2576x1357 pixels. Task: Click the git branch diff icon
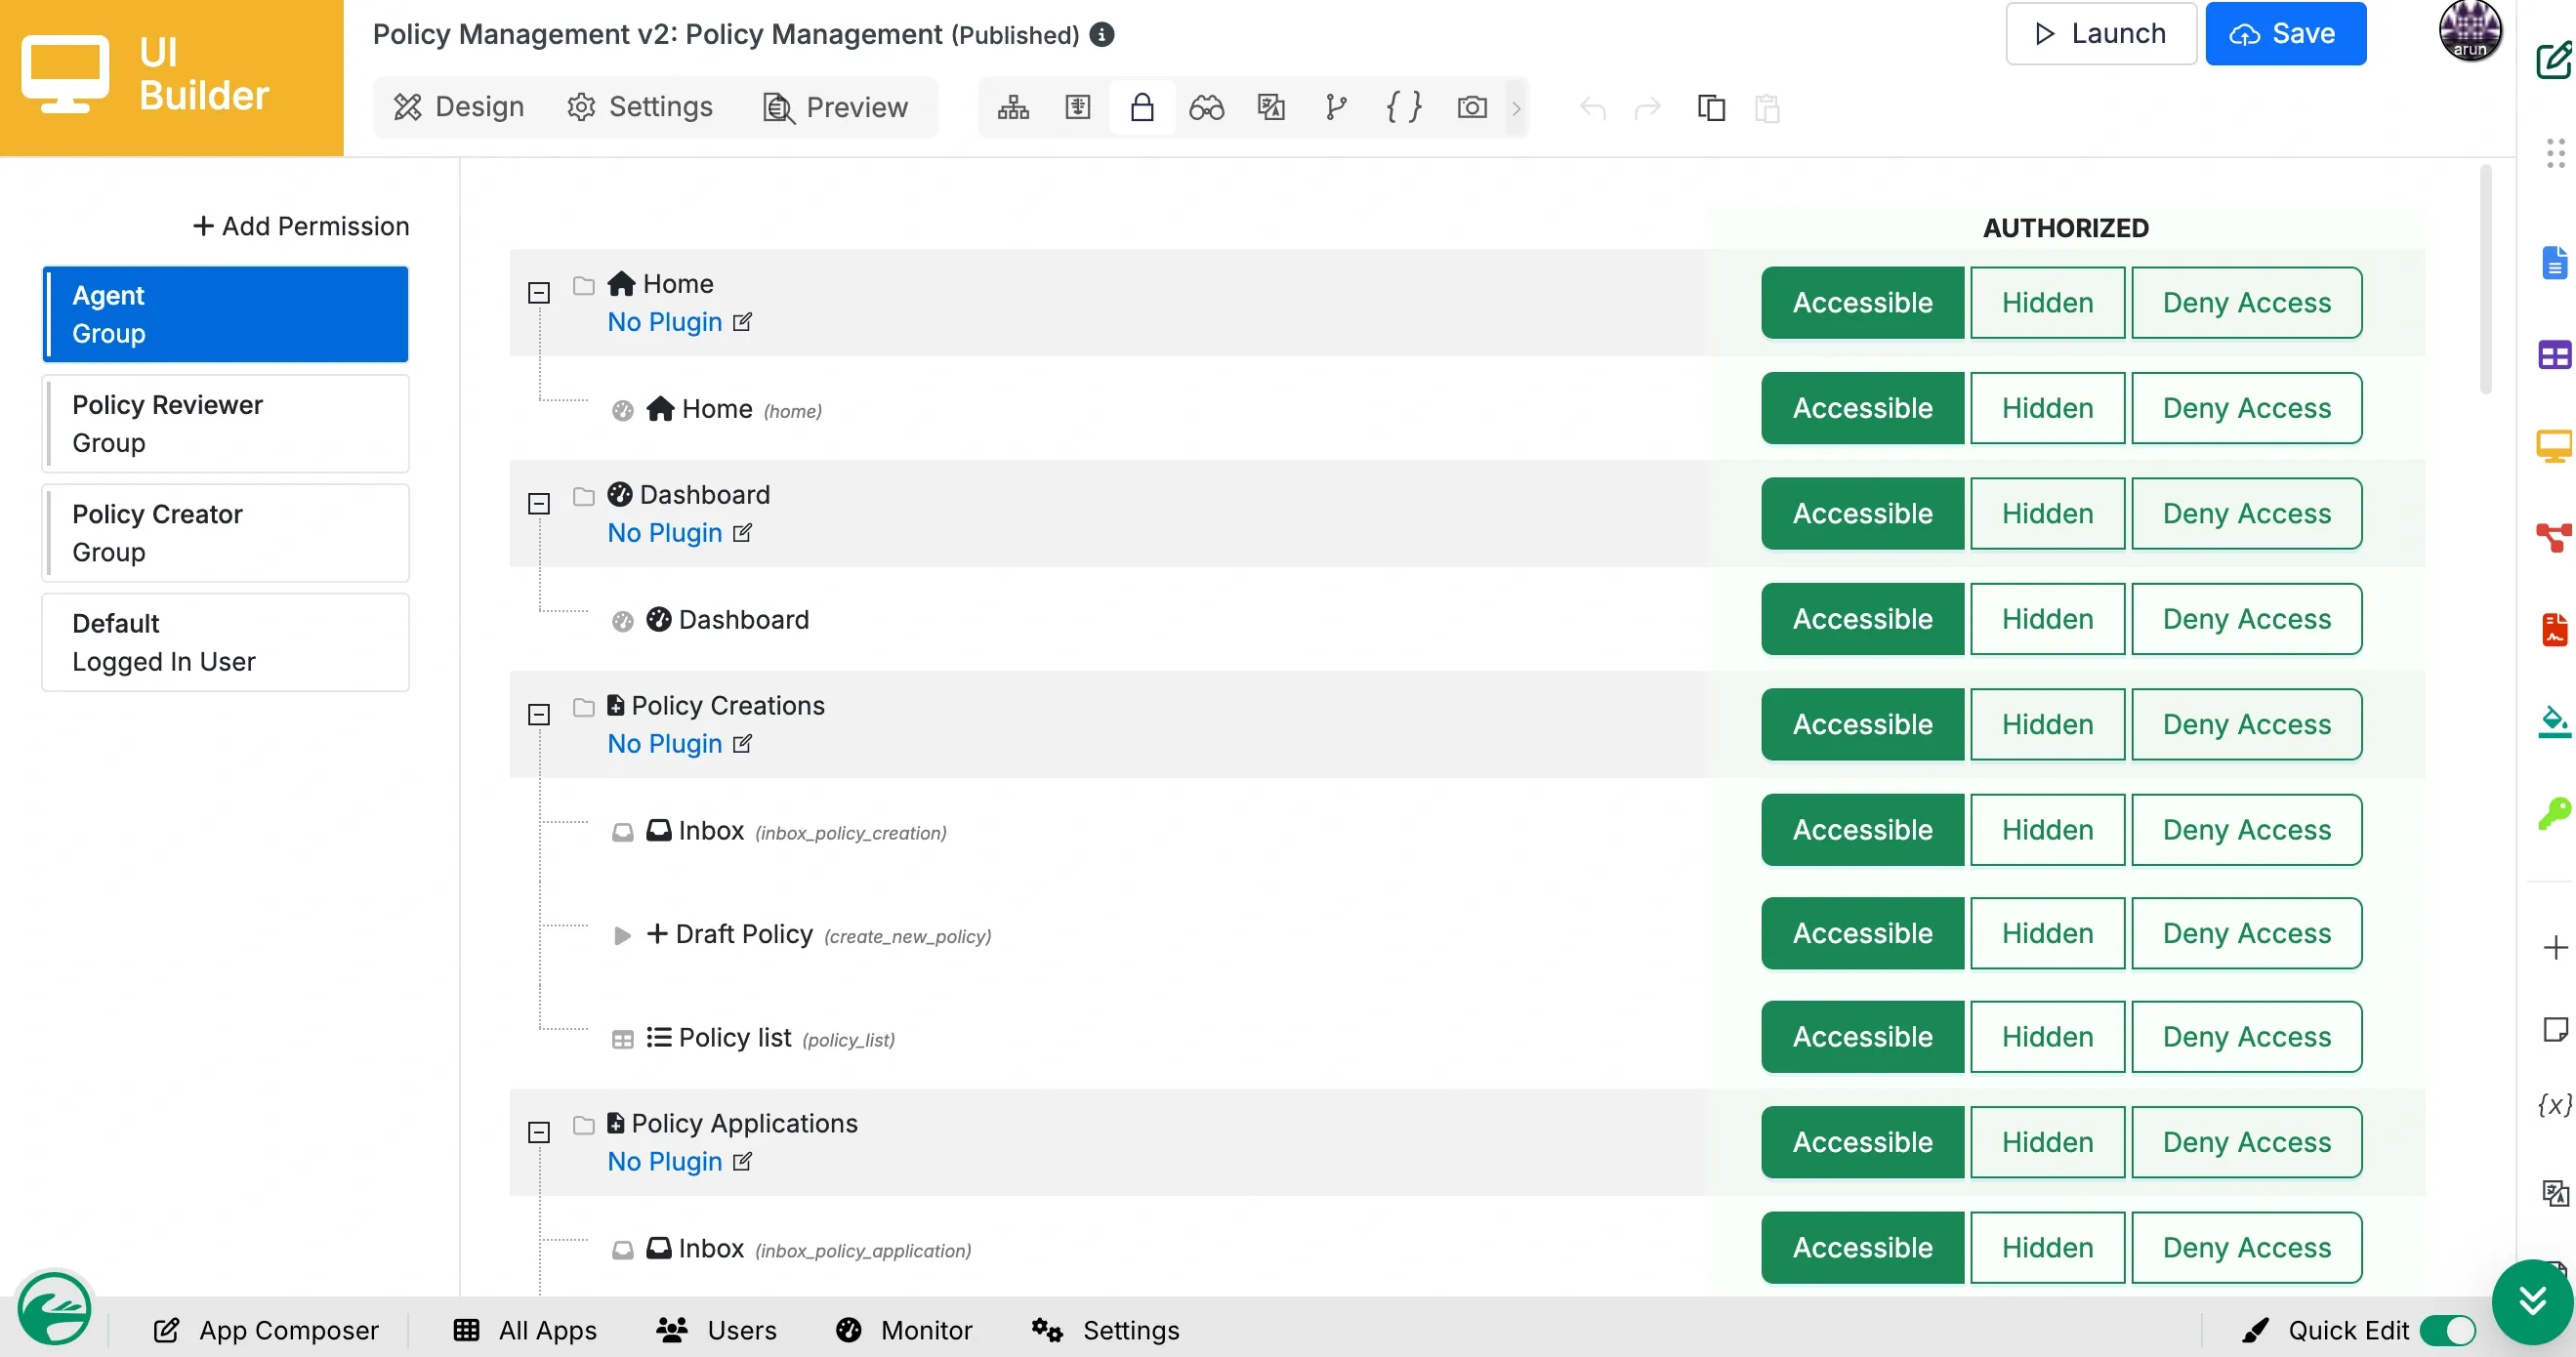coord(1335,107)
